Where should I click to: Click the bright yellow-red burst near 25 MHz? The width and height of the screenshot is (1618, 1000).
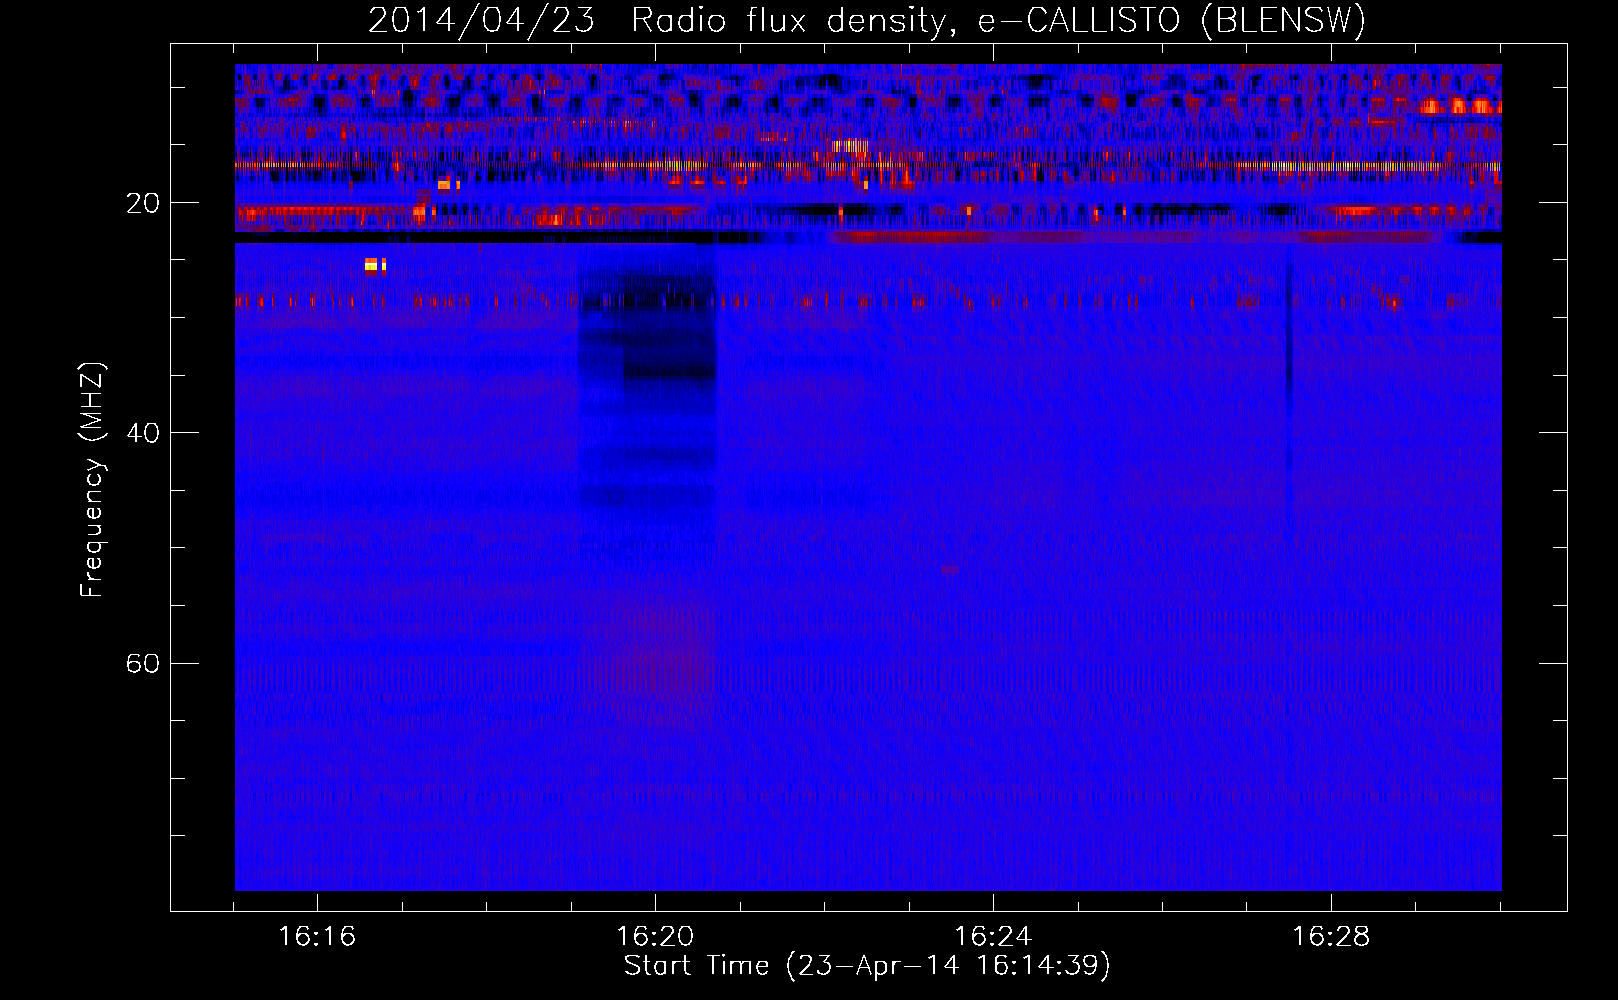tap(375, 265)
